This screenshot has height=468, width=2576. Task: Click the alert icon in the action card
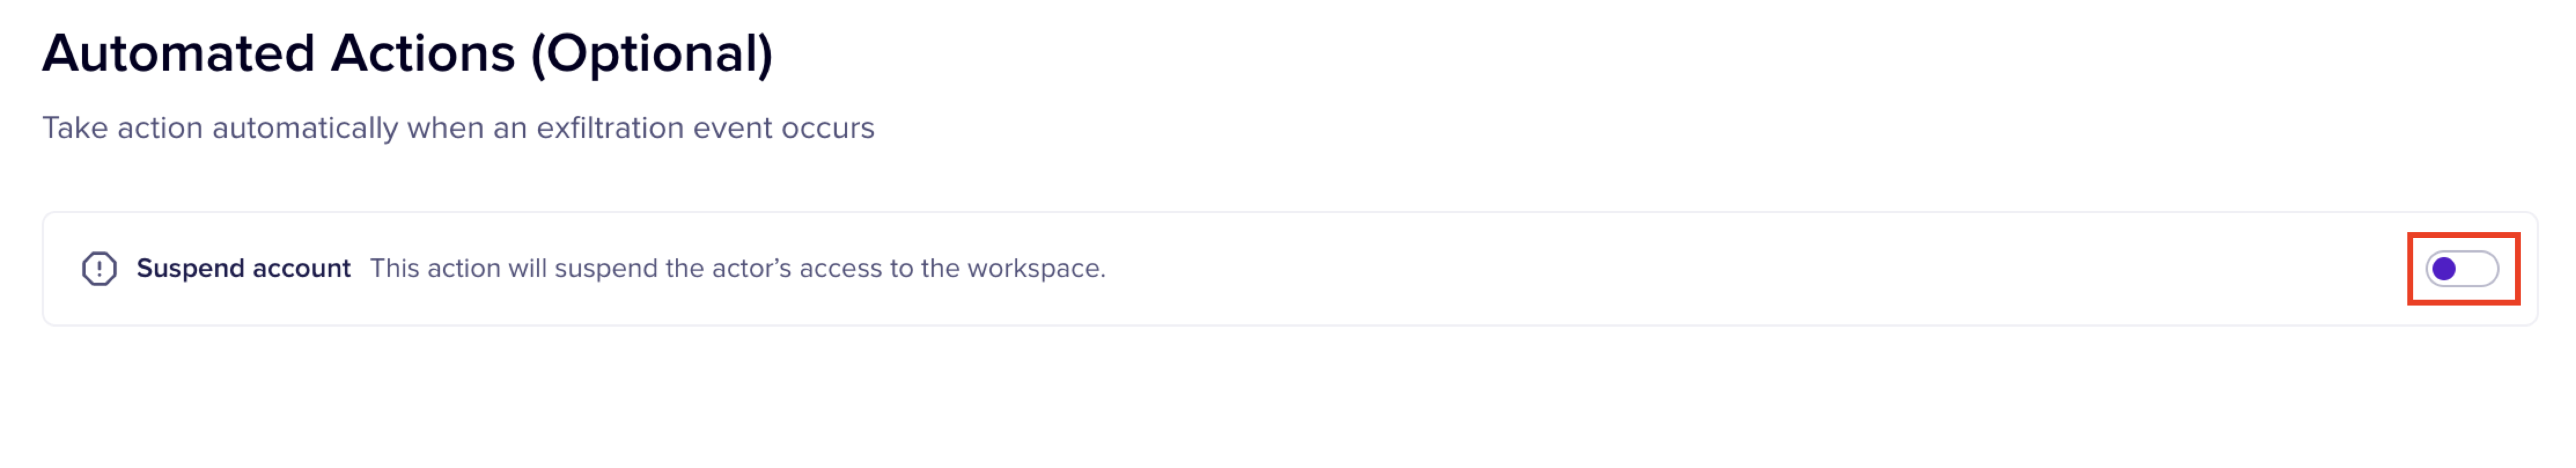click(99, 269)
